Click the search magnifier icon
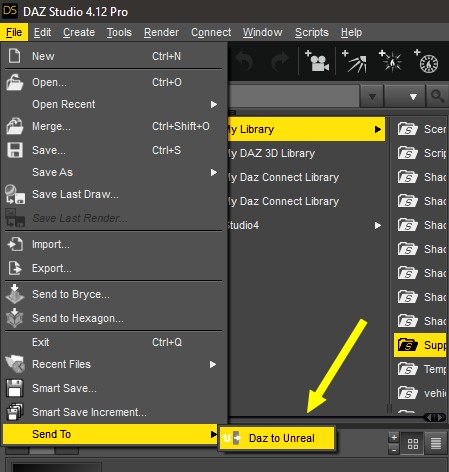 (x=437, y=96)
